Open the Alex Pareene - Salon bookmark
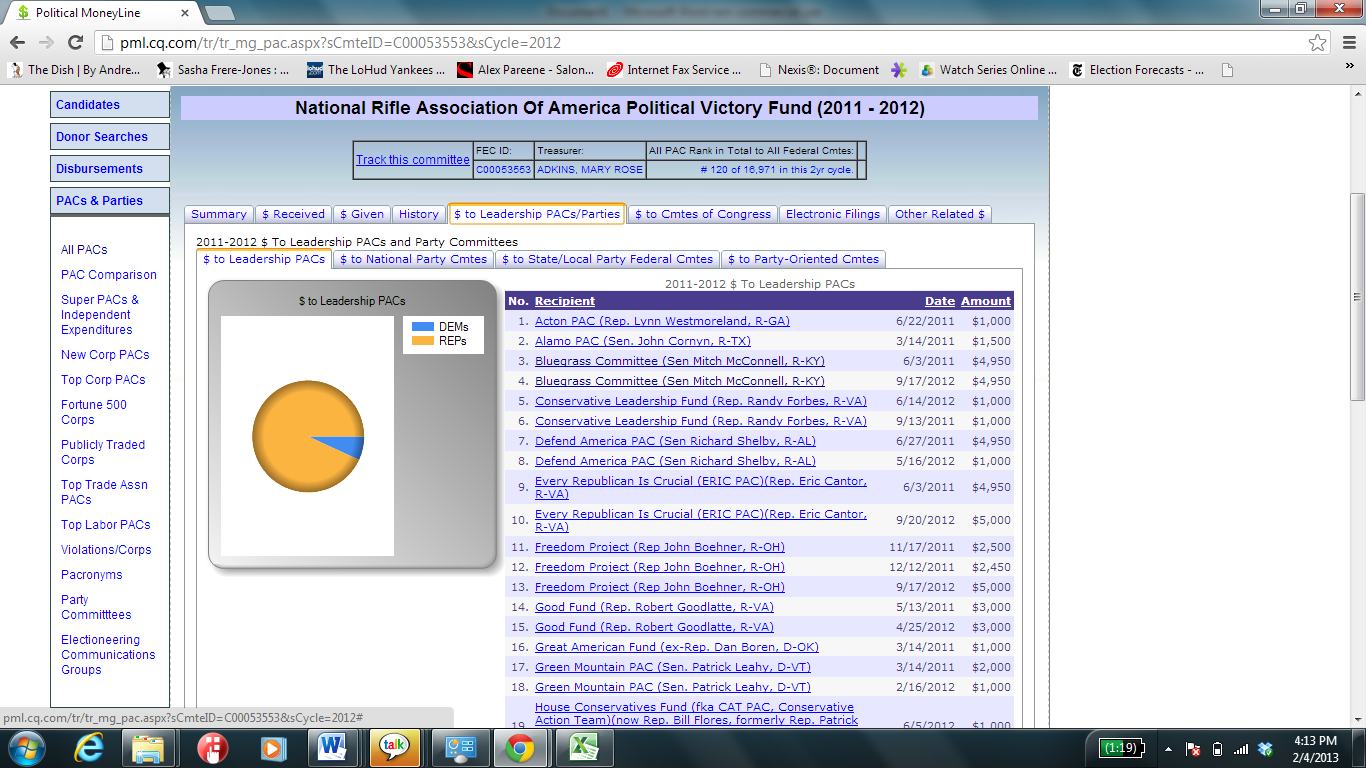Screen dimensions: 1366x768 [x=525, y=70]
